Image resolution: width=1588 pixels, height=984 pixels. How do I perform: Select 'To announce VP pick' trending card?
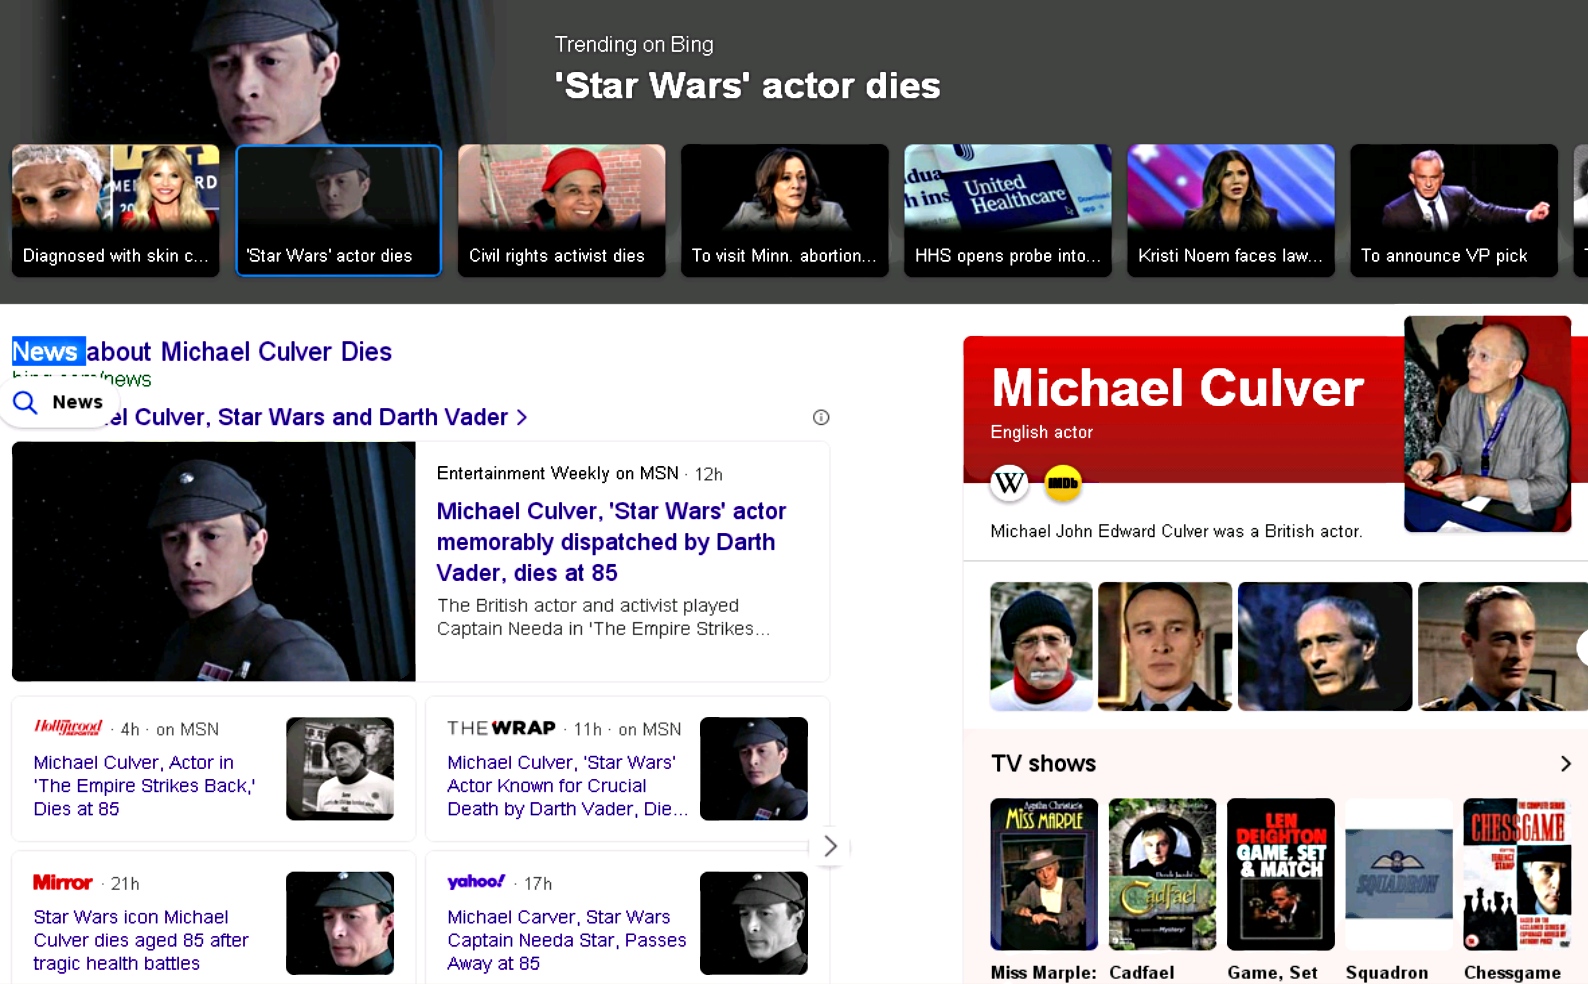(1453, 210)
